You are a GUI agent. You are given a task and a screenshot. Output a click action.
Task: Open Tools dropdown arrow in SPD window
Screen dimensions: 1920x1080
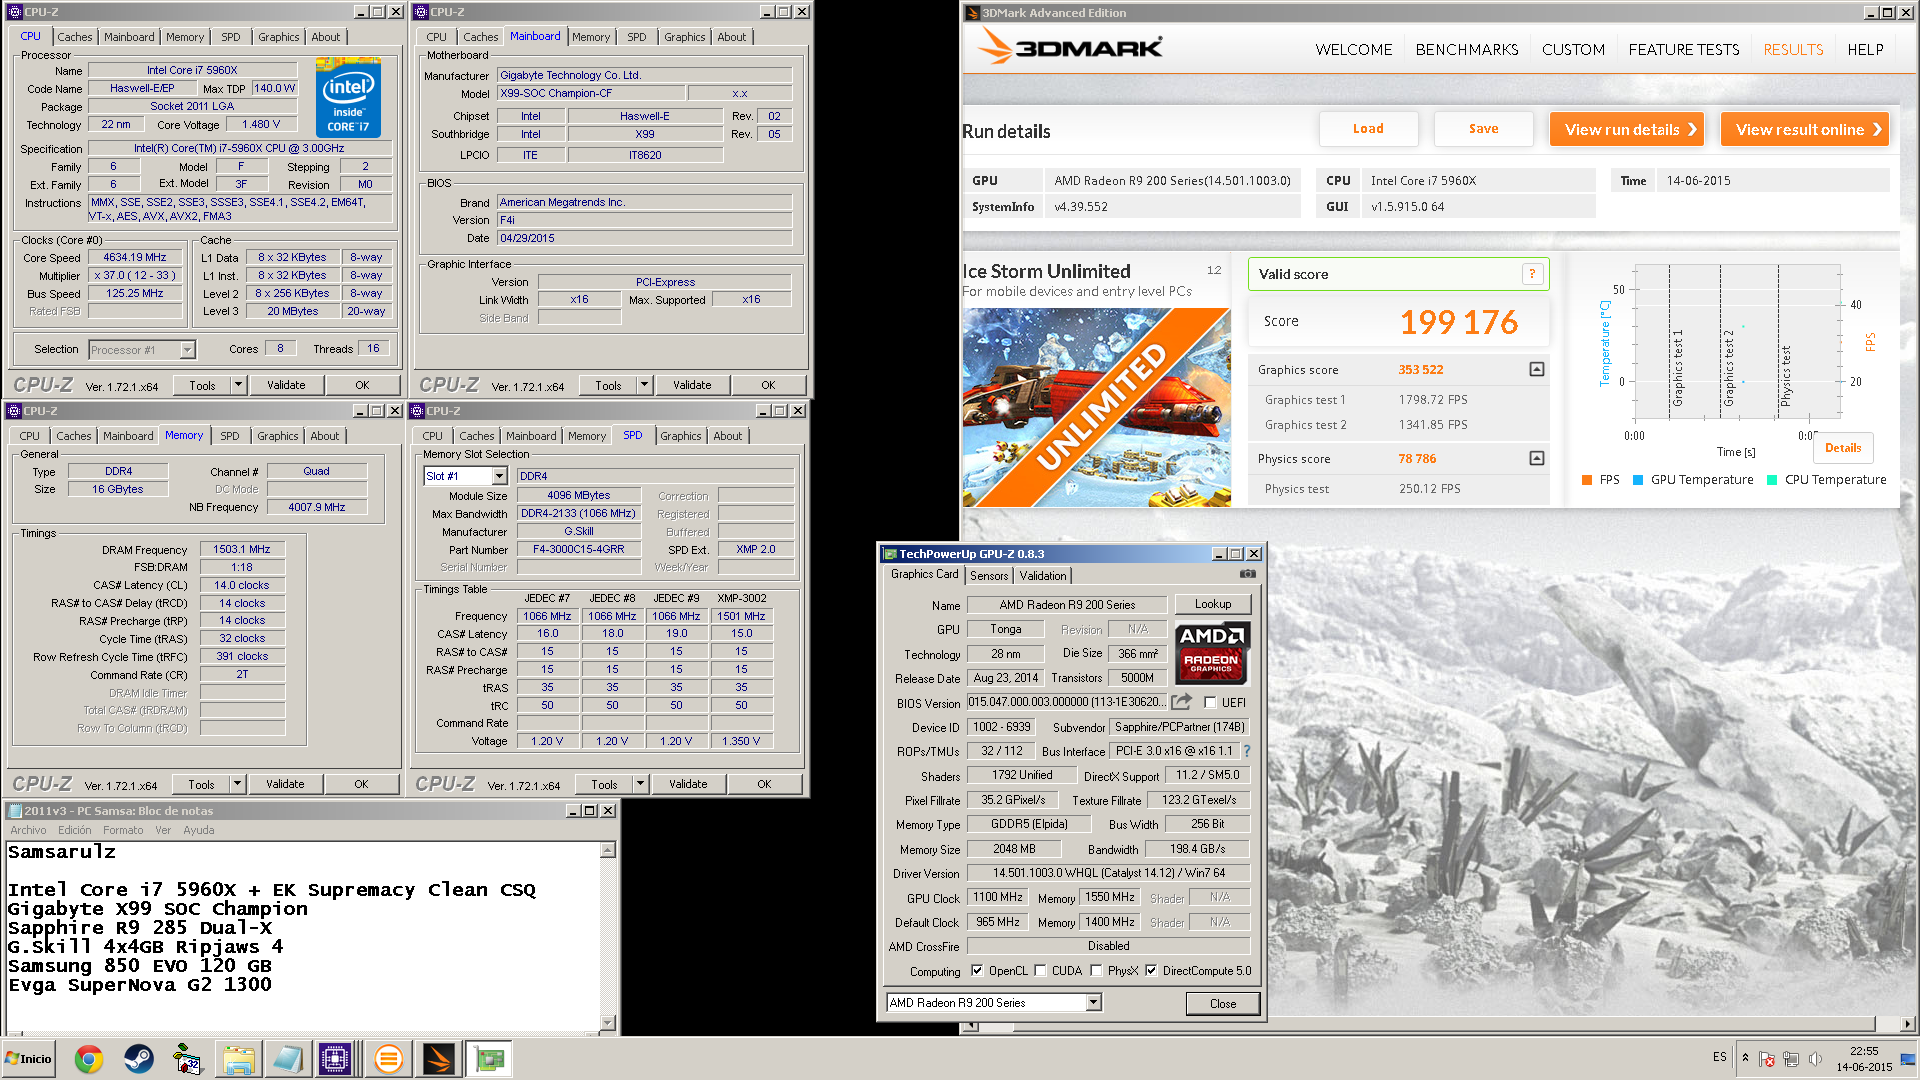(x=640, y=784)
